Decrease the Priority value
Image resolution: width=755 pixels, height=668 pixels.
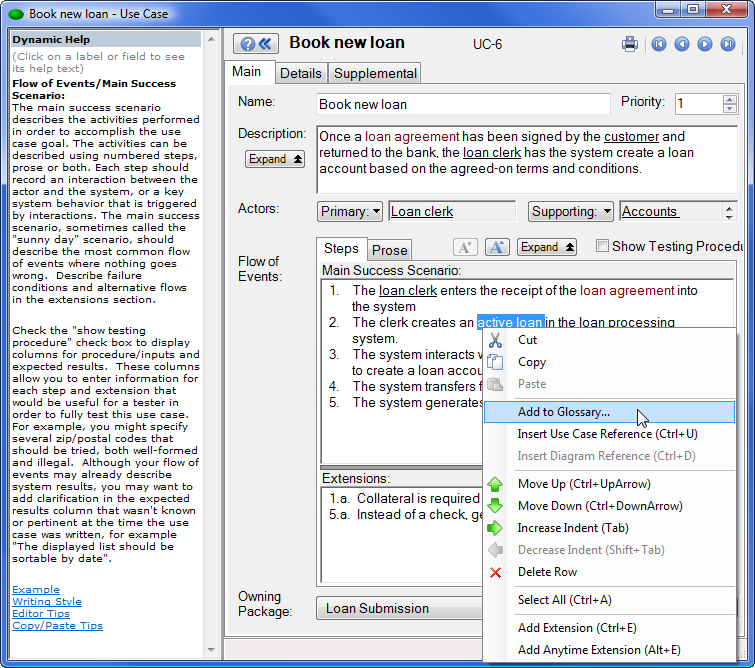pos(729,108)
